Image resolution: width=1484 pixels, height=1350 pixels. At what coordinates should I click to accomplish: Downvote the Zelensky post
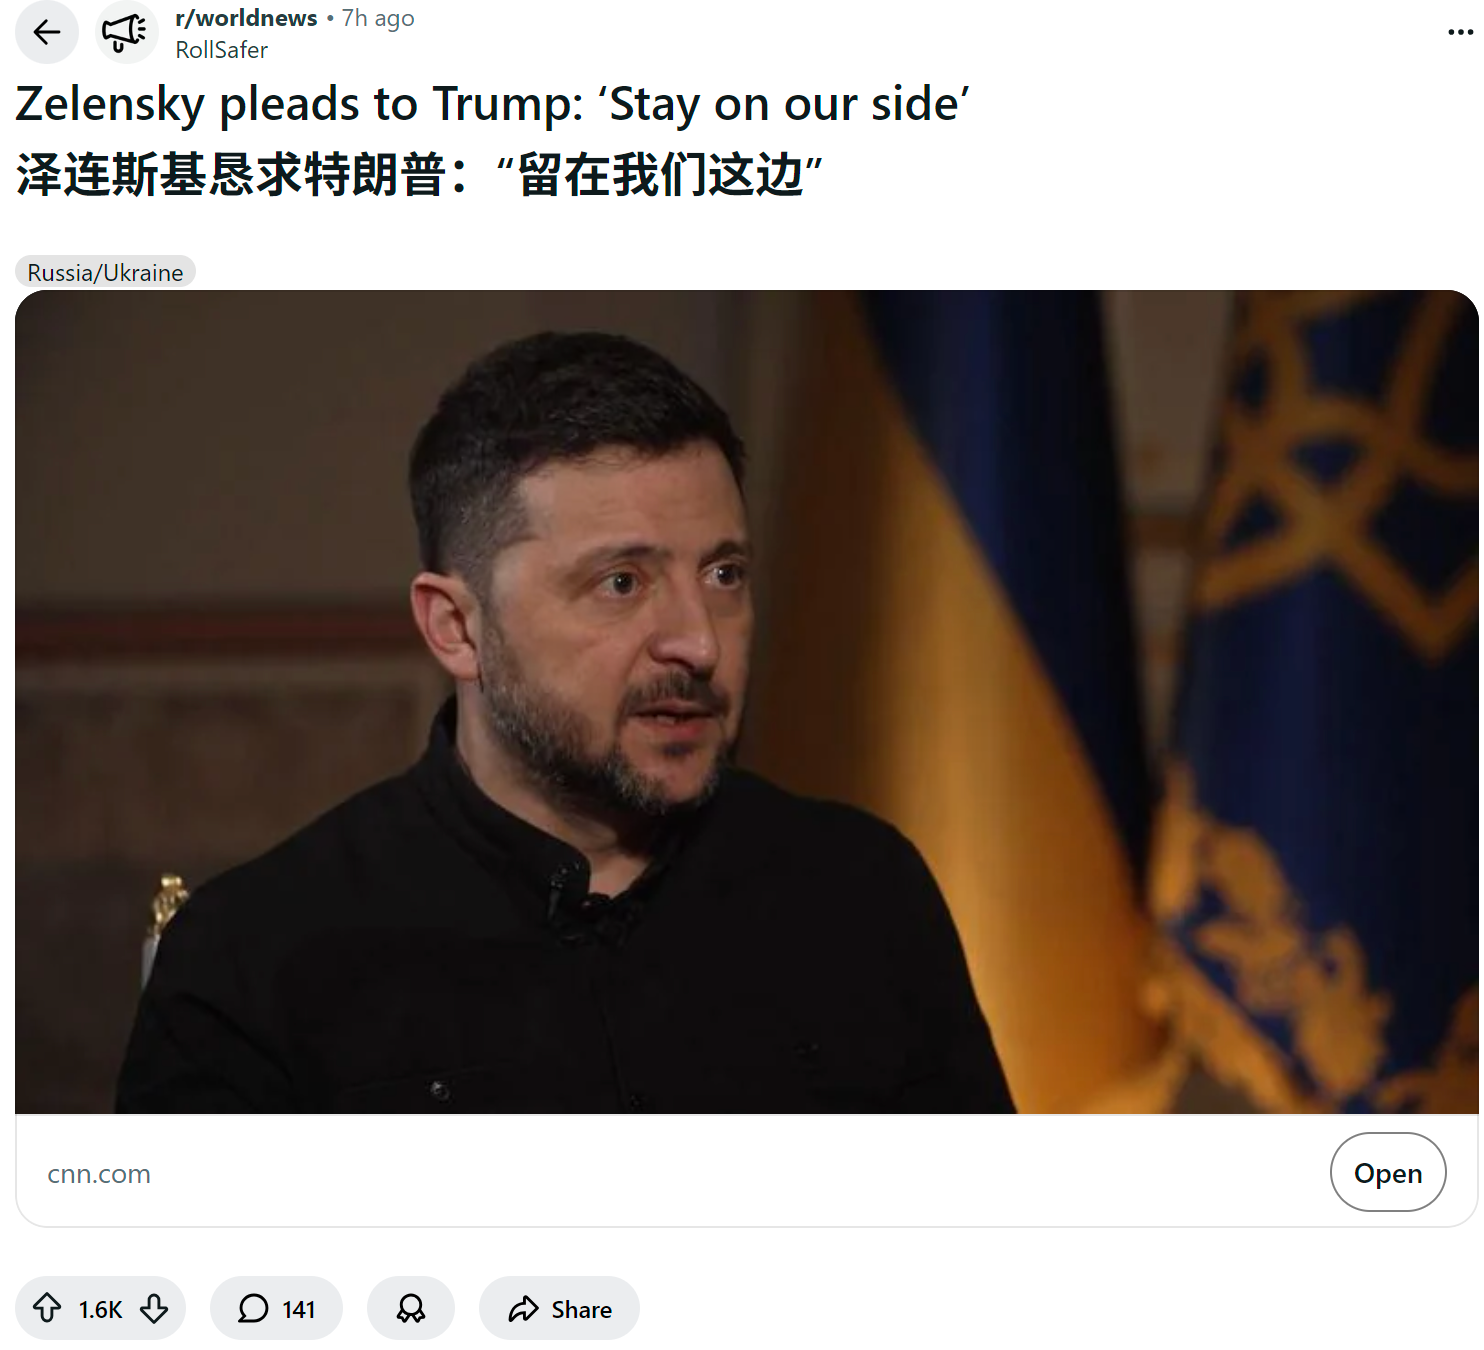[154, 1308]
